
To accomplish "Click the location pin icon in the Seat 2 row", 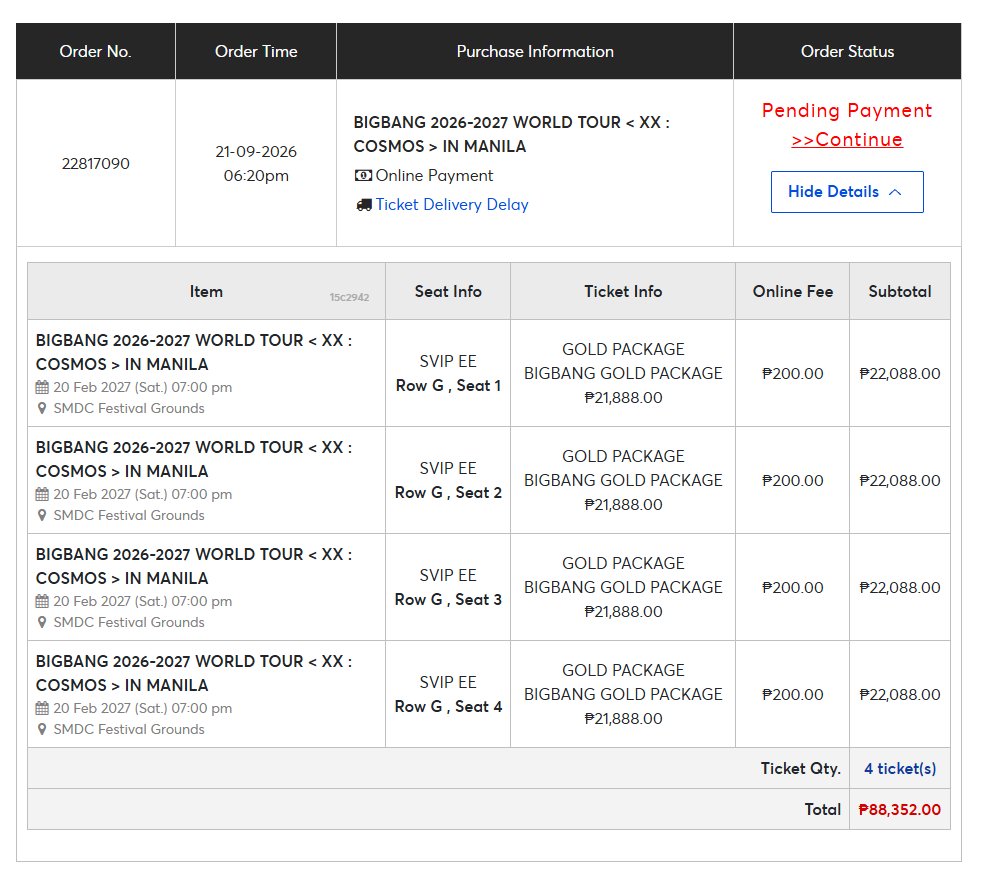I will coord(42,516).
